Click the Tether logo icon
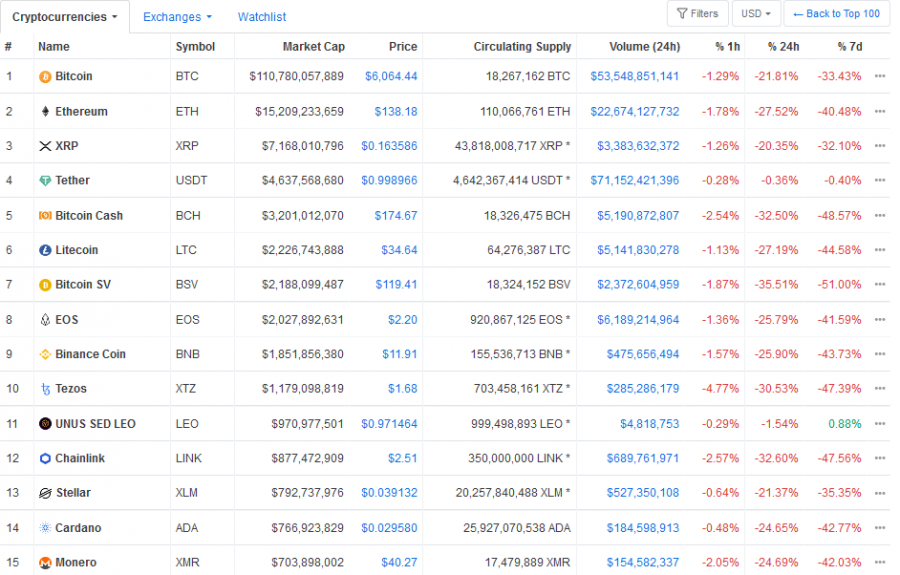 coord(45,181)
